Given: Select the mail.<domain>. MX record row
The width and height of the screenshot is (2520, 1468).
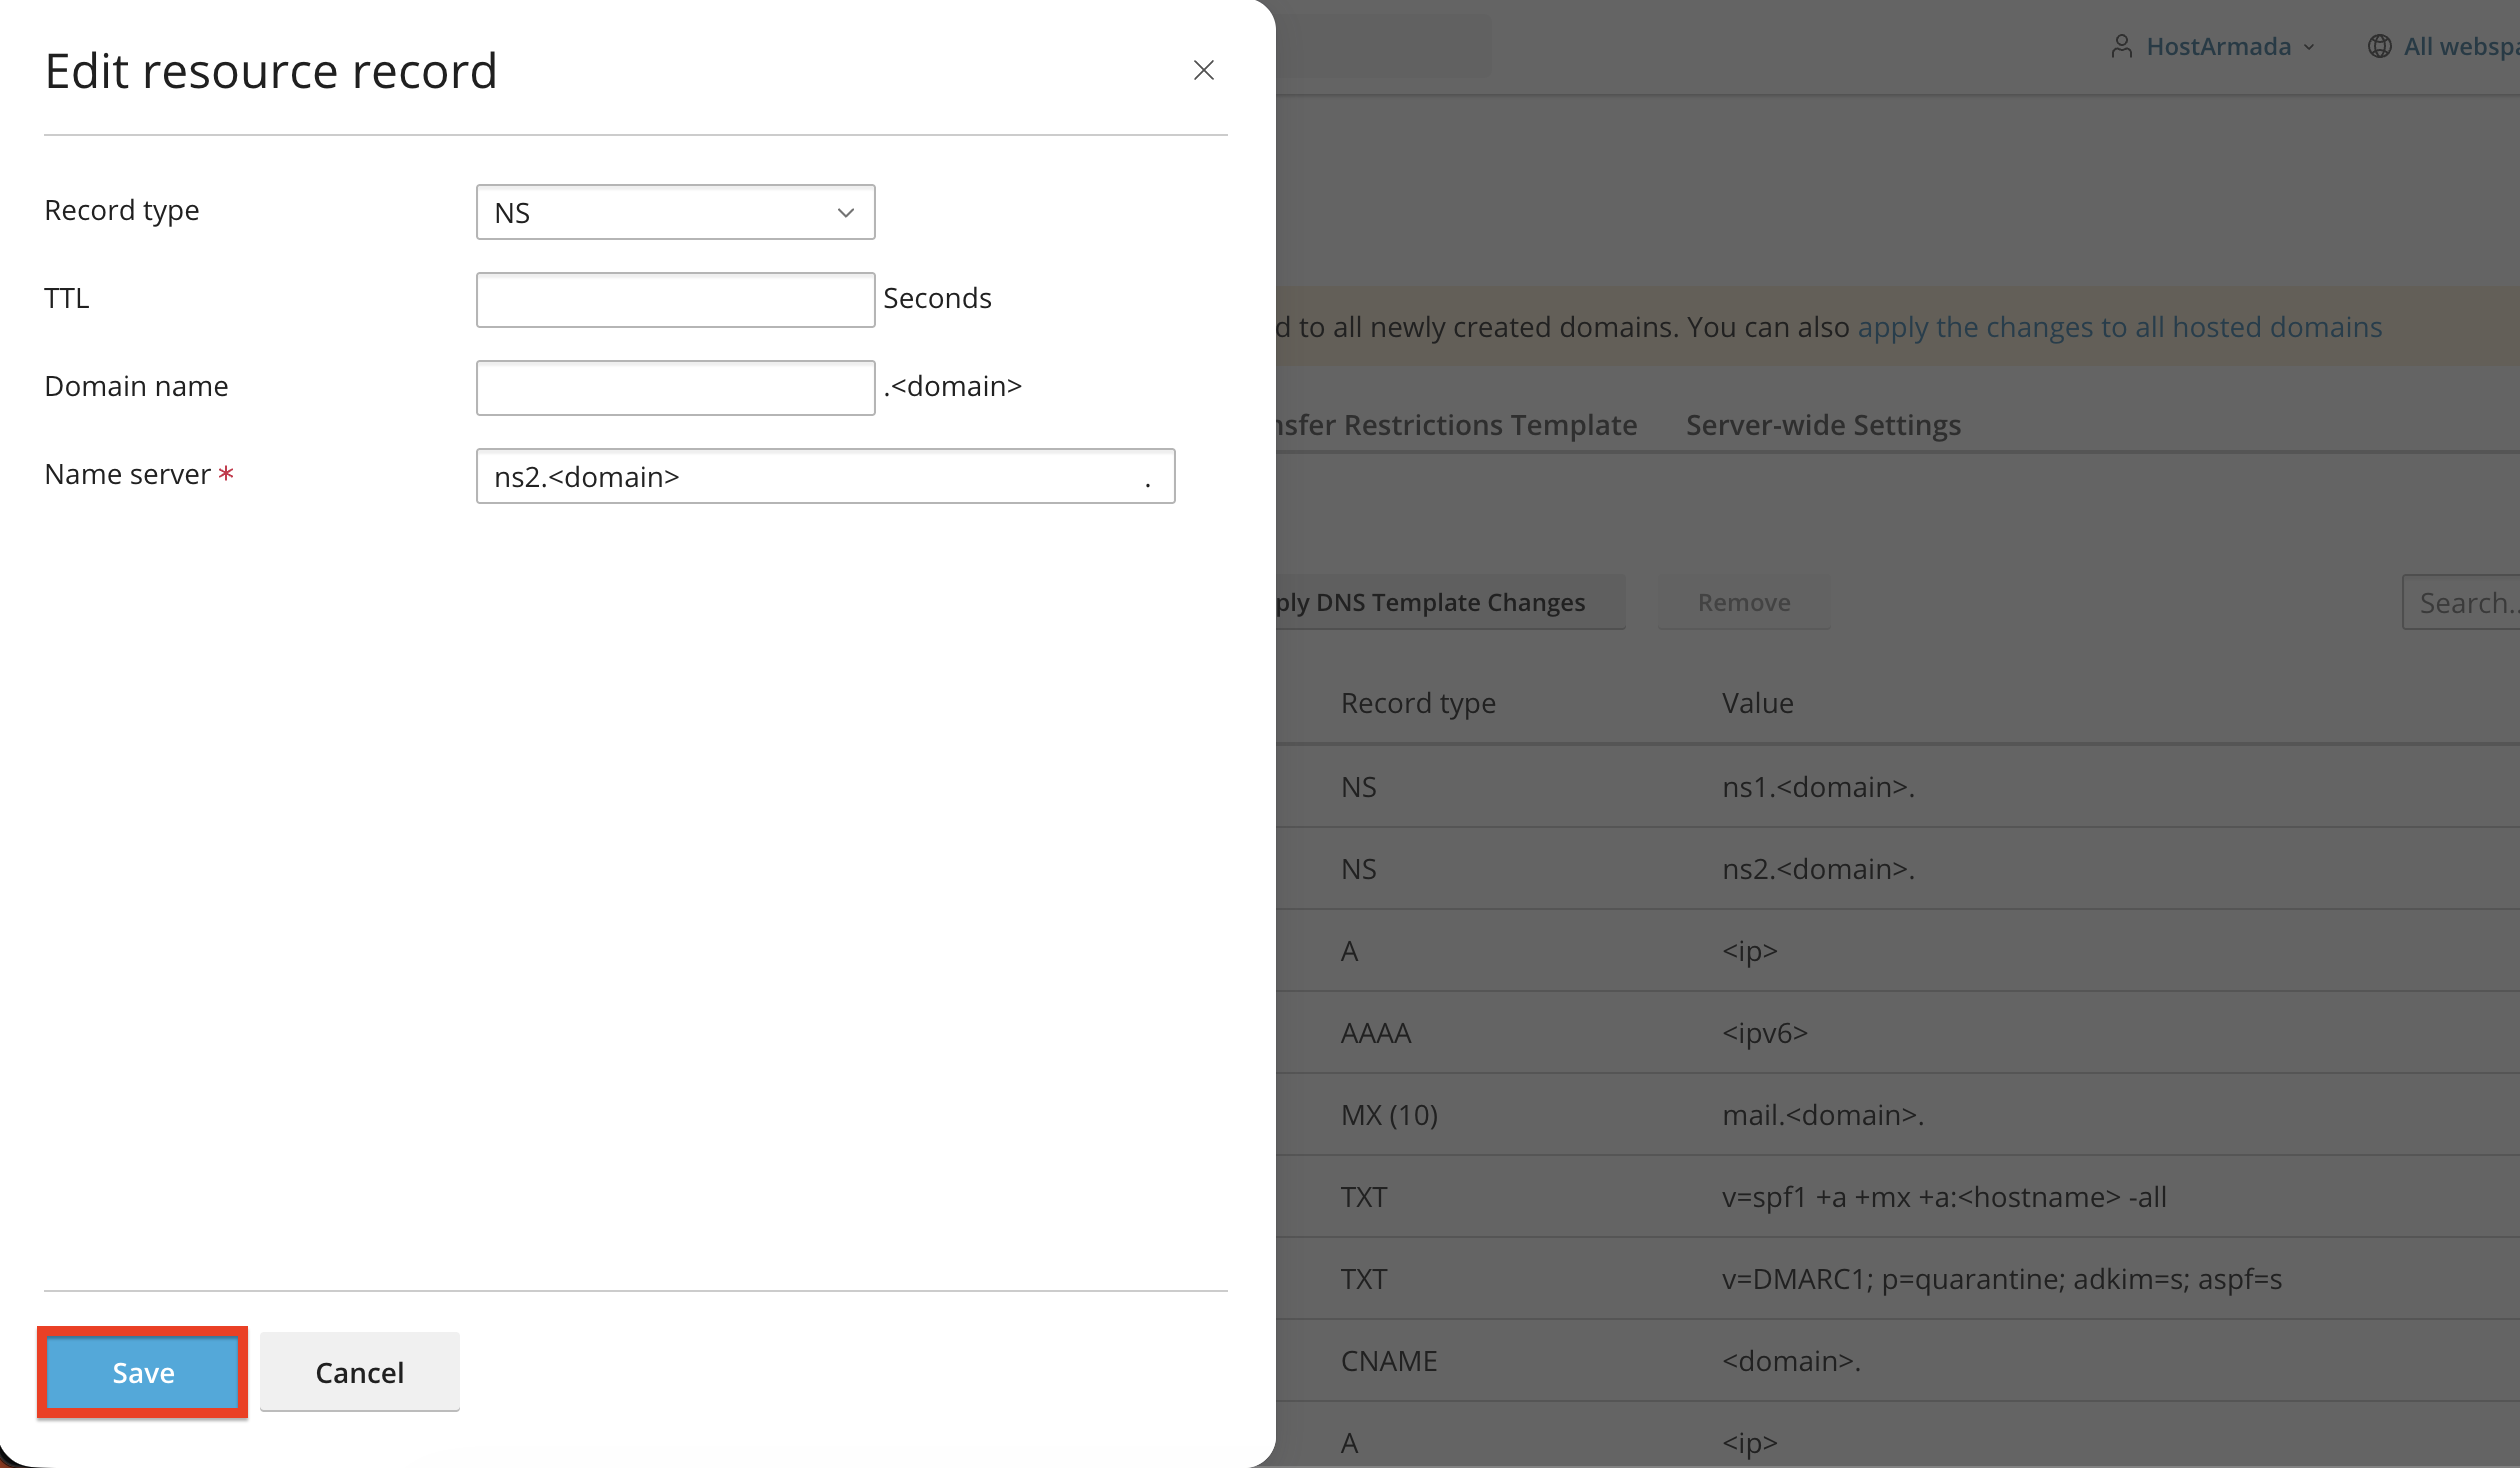Looking at the screenshot, I should tap(1898, 1114).
